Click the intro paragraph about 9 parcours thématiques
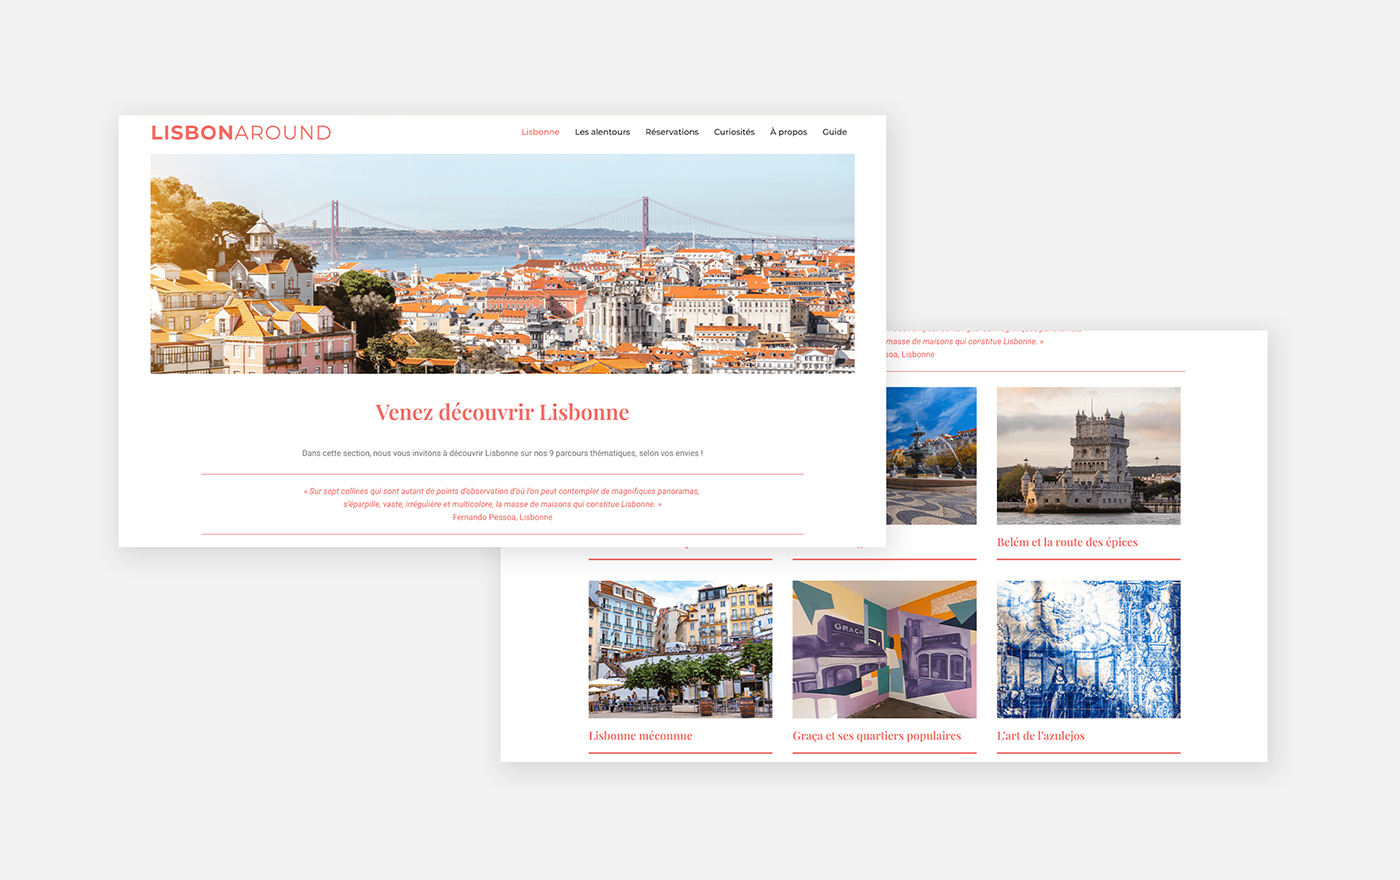Image resolution: width=1400 pixels, height=880 pixels. tap(502, 453)
